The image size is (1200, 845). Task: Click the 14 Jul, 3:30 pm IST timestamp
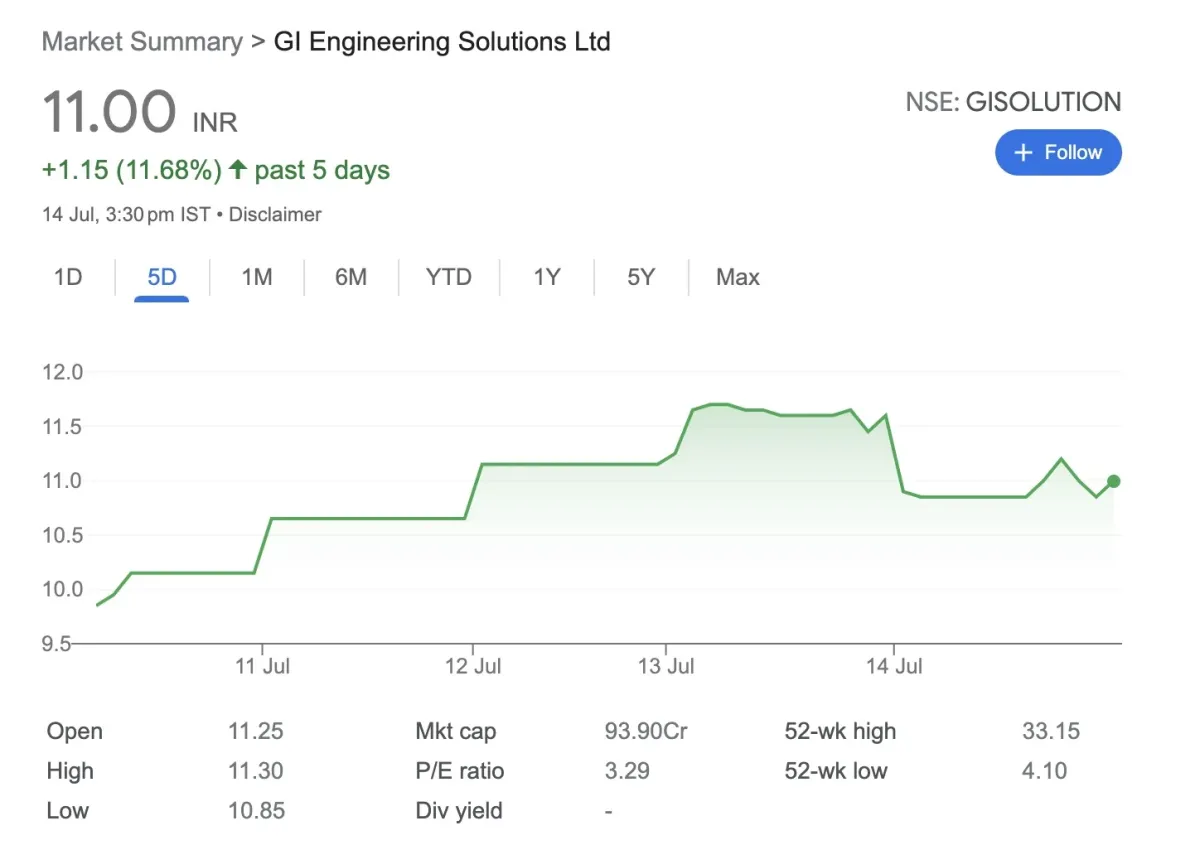tap(126, 215)
